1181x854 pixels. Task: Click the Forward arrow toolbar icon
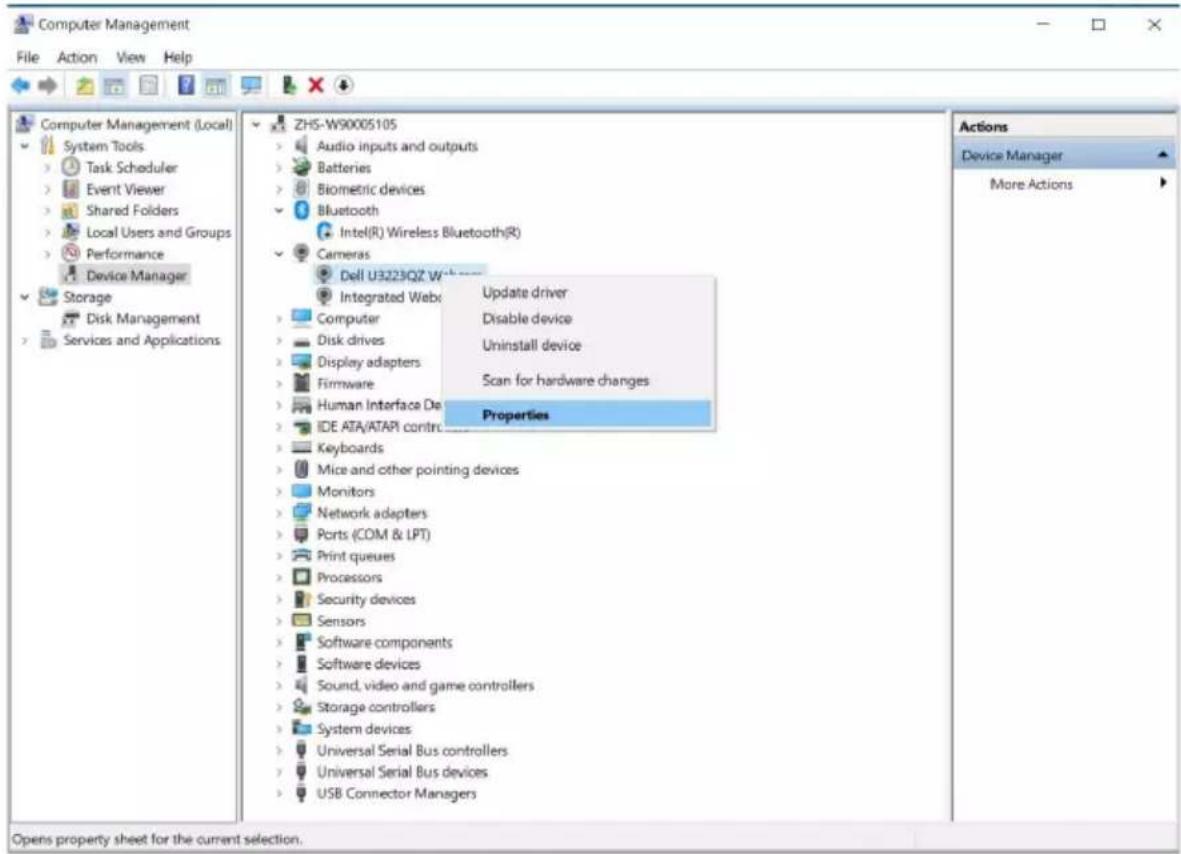click(x=47, y=86)
